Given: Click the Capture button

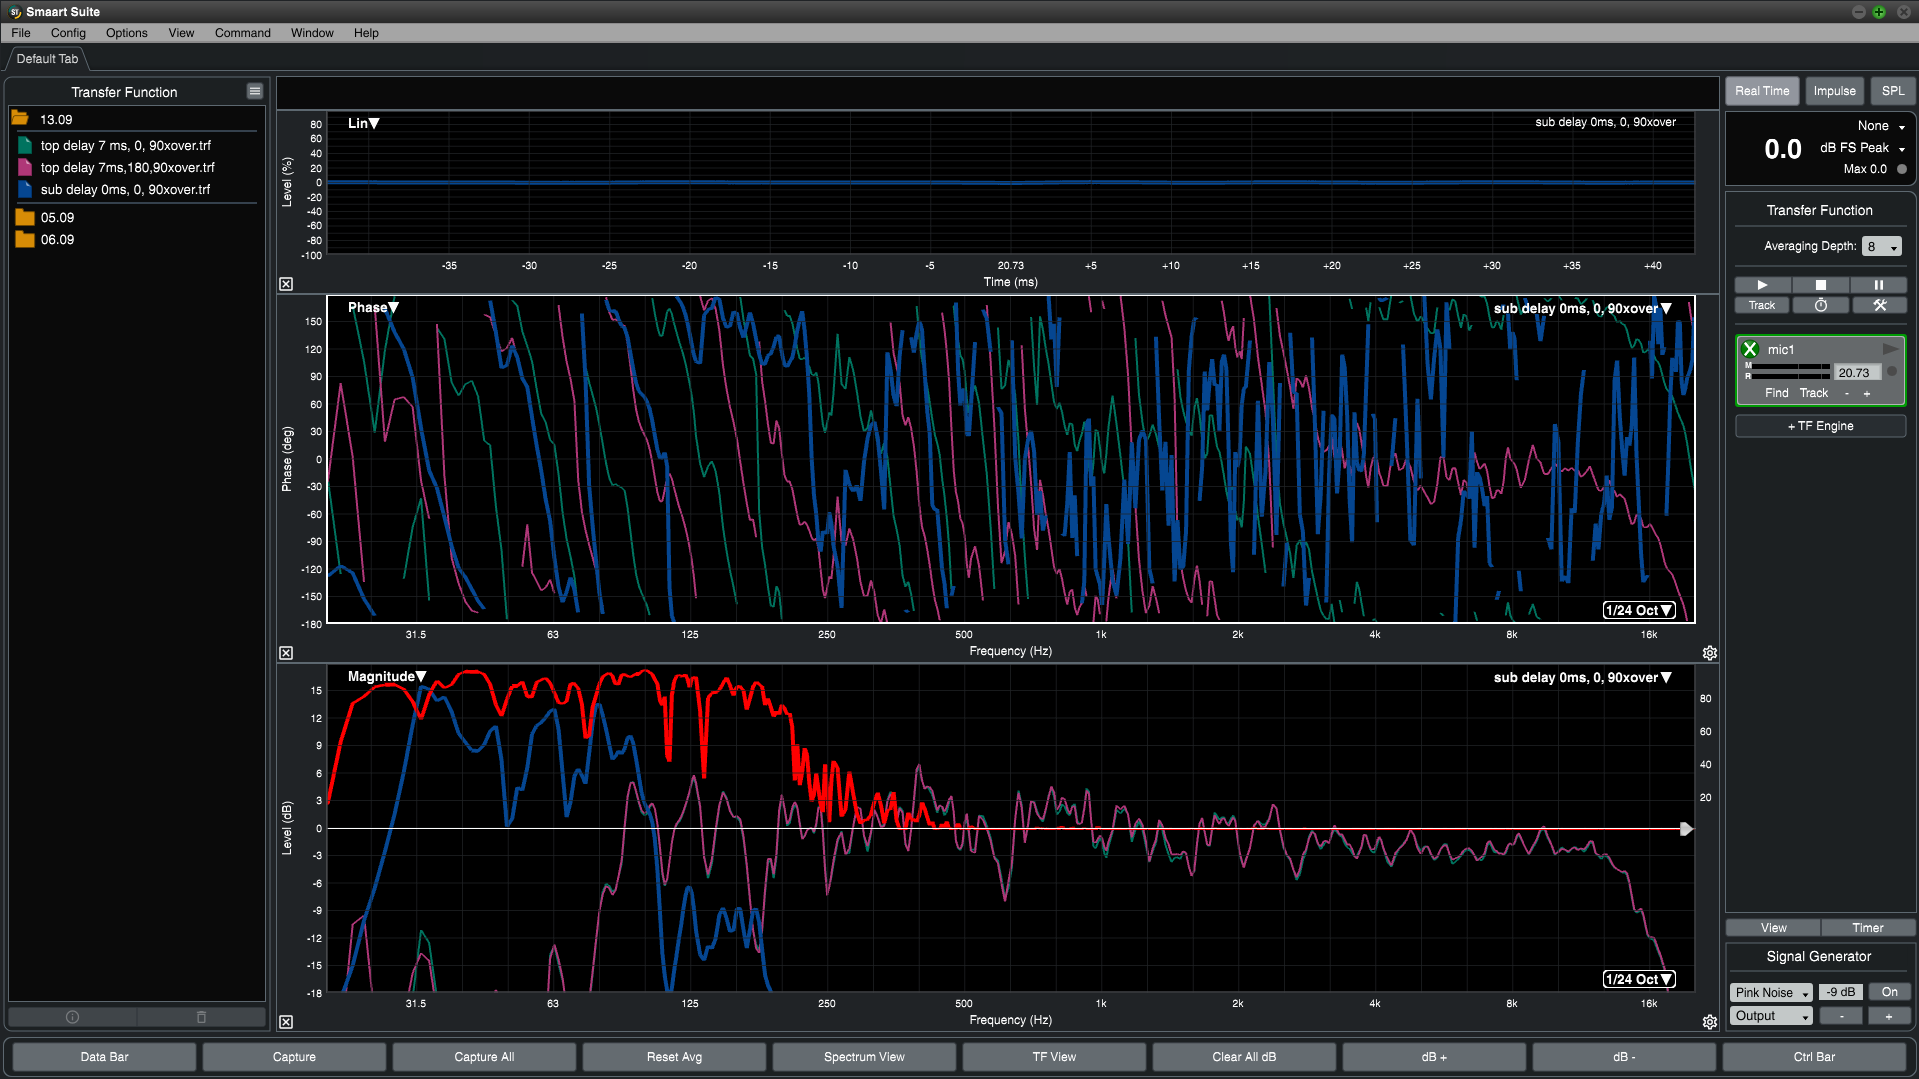Looking at the screenshot, I should click(294, 1057).
